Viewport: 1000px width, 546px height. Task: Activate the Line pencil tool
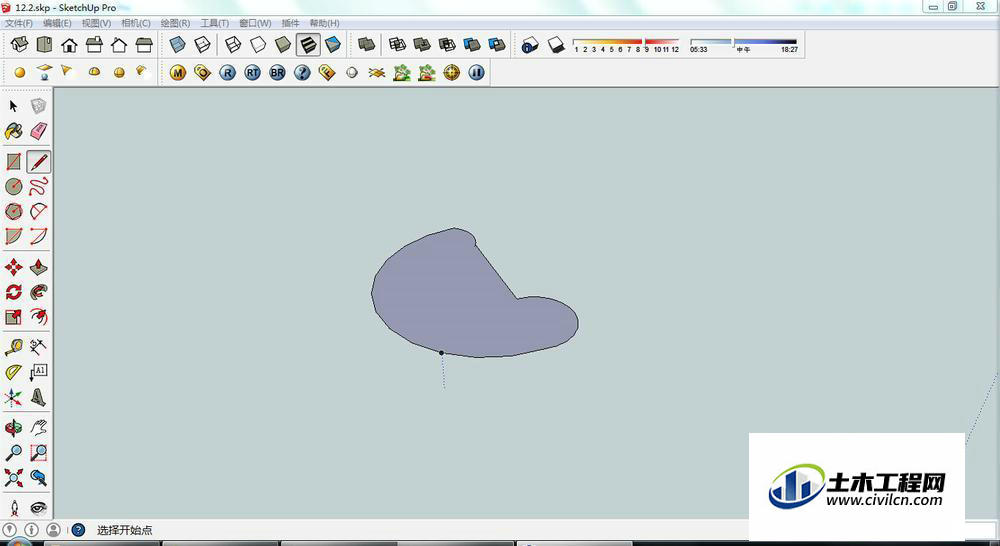point(38,162)
